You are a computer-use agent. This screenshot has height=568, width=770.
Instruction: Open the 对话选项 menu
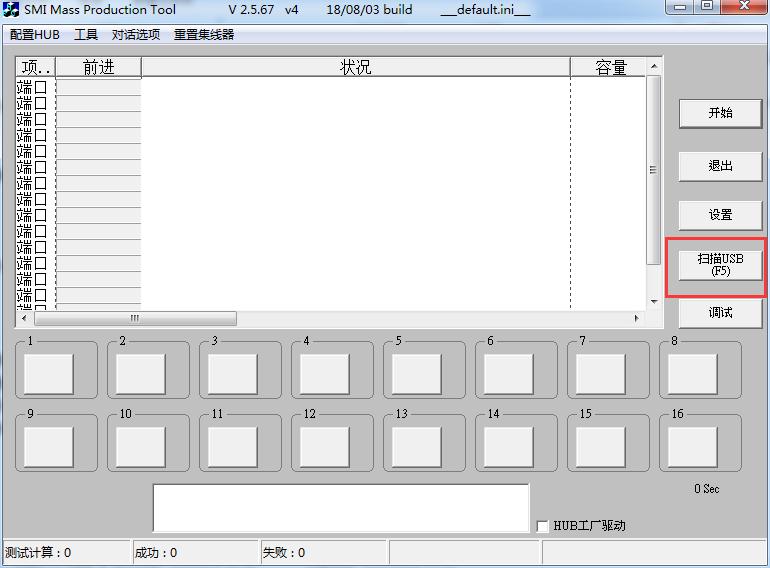[136, 35]
